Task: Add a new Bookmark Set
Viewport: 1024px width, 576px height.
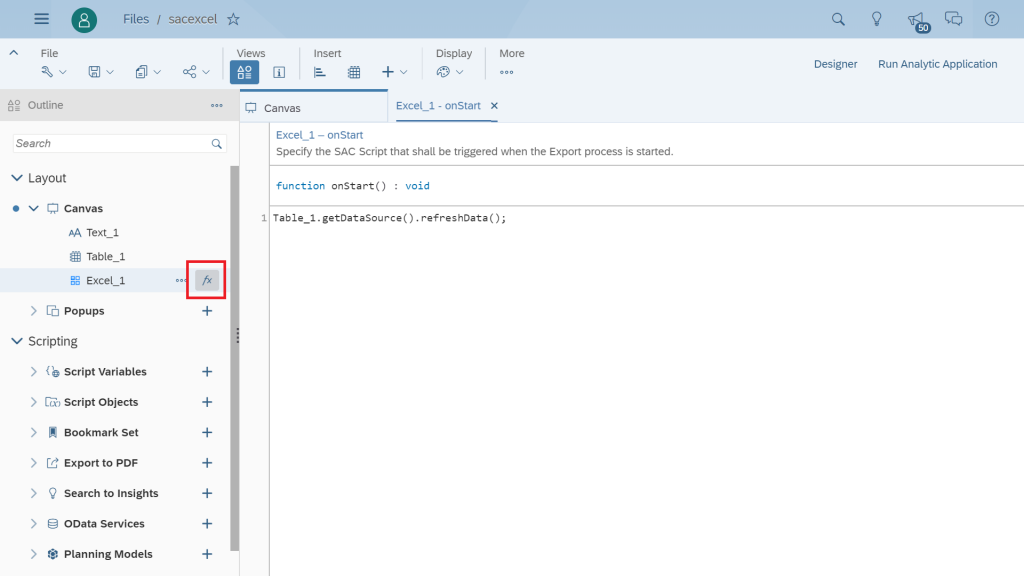Action: (x=207, y=432)
